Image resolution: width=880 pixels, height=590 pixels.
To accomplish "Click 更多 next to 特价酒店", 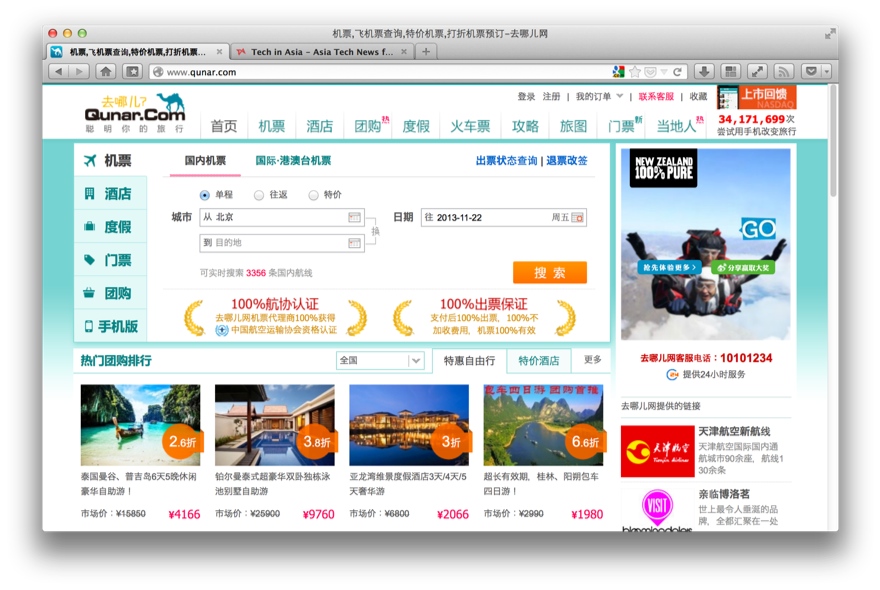I will (x=593, y=360).
